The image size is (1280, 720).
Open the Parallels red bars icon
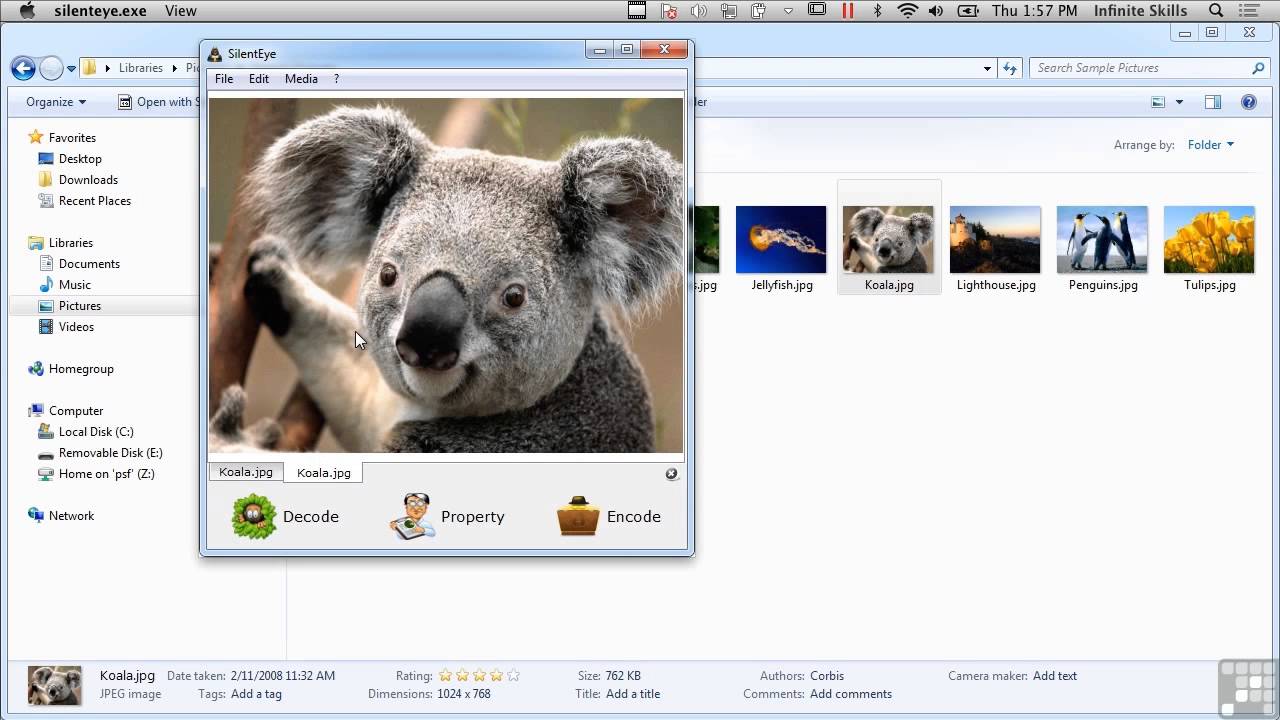[848, 11]
